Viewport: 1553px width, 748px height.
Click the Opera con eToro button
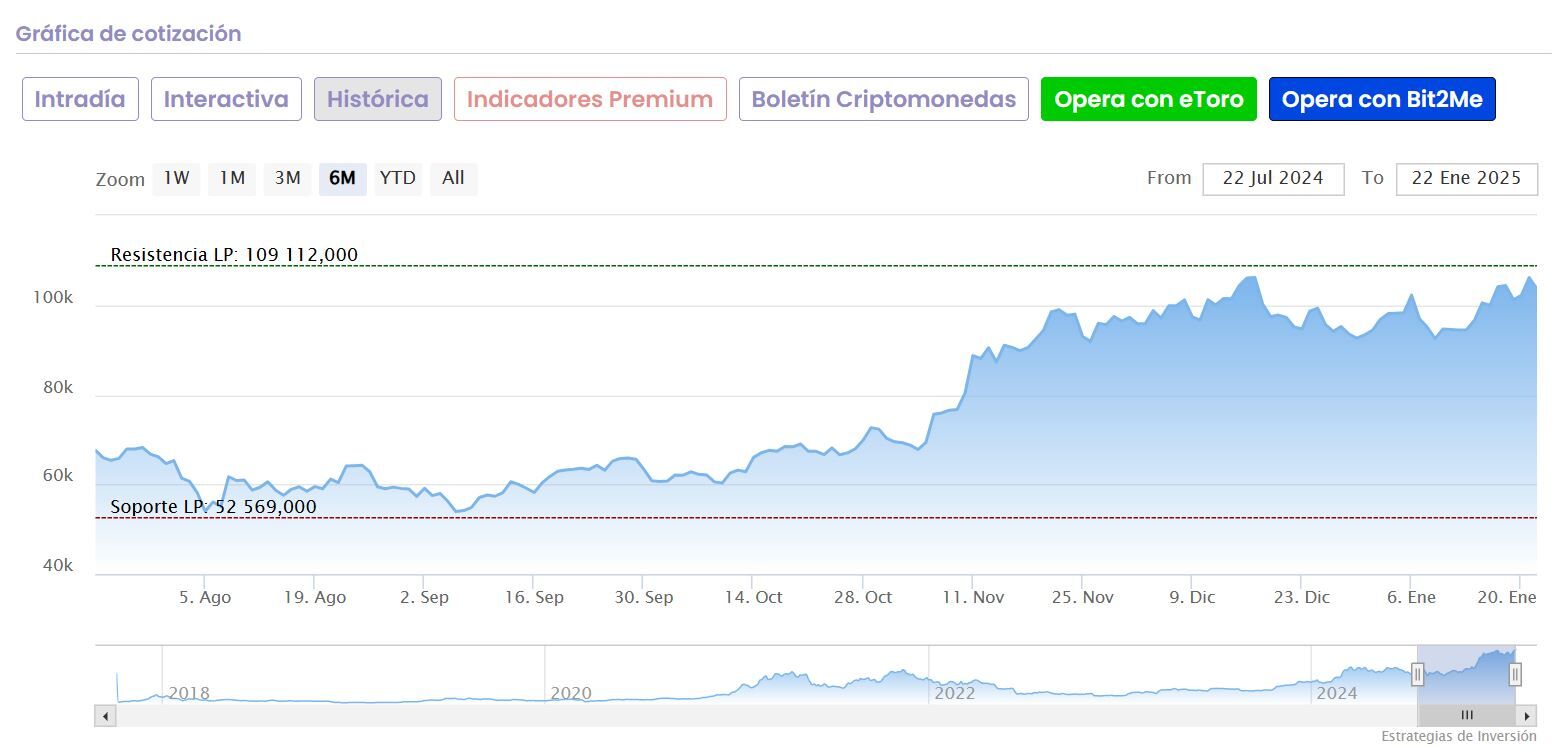[1148, 99]
